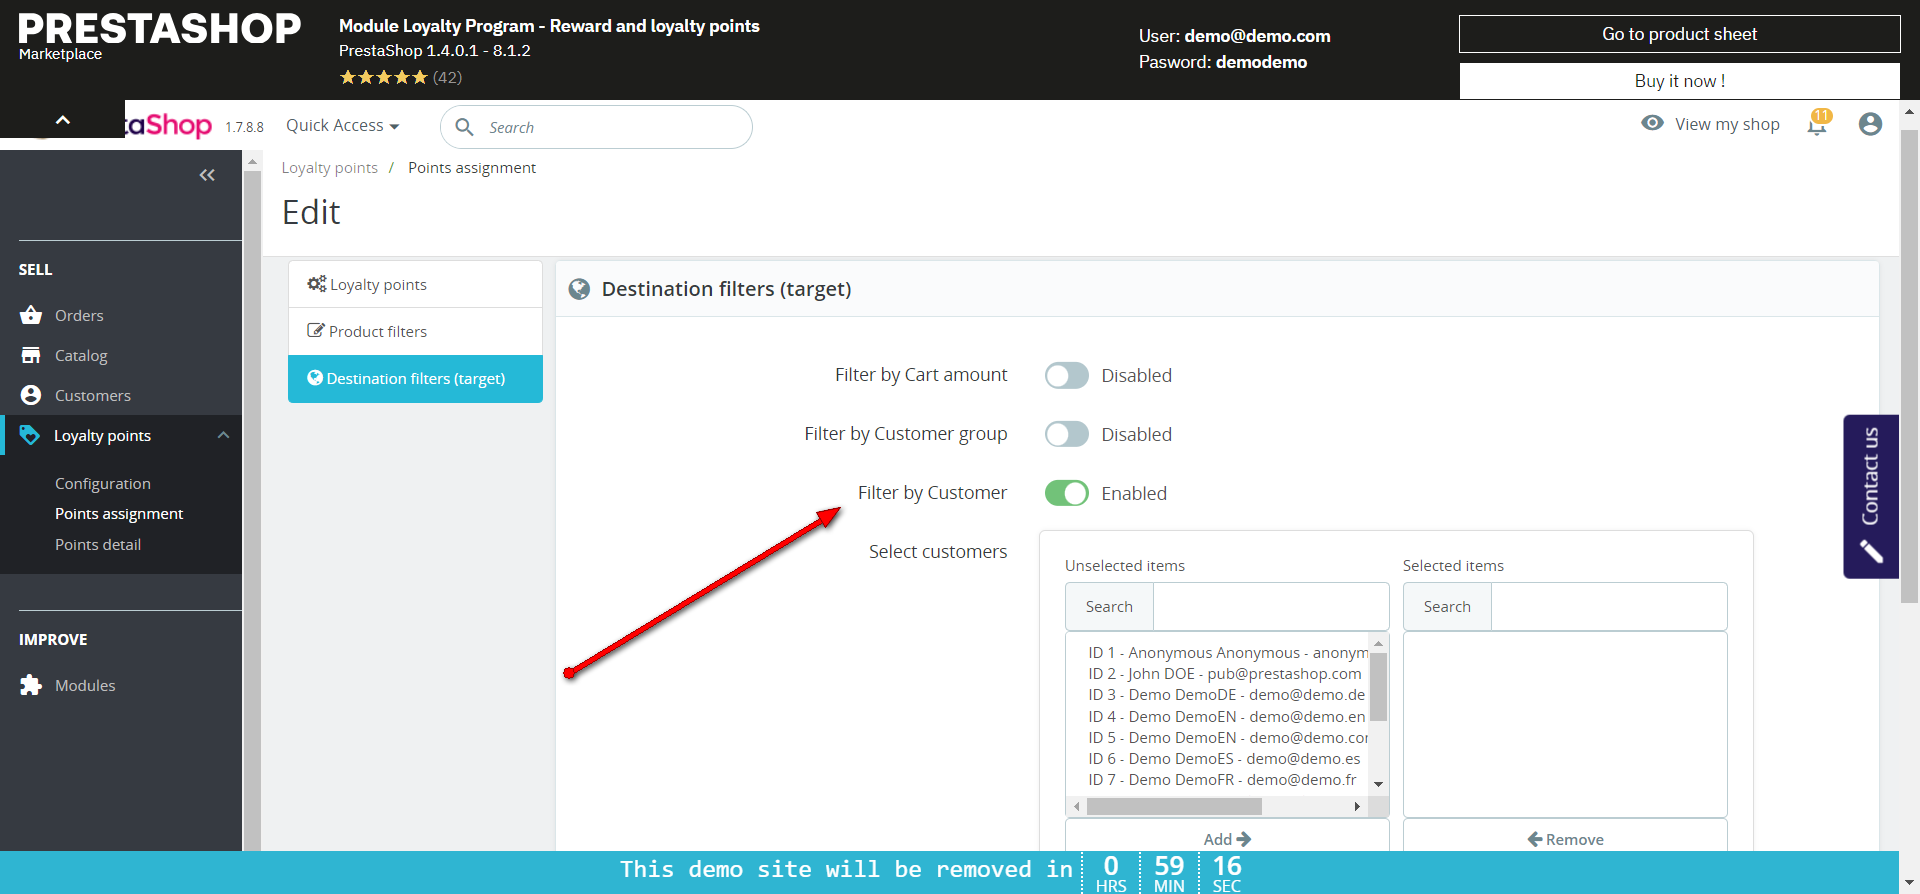Switch to the Product filters tab
This screenshot has width=1920, height=894.
pyautogui.click(x=415, y=331)
